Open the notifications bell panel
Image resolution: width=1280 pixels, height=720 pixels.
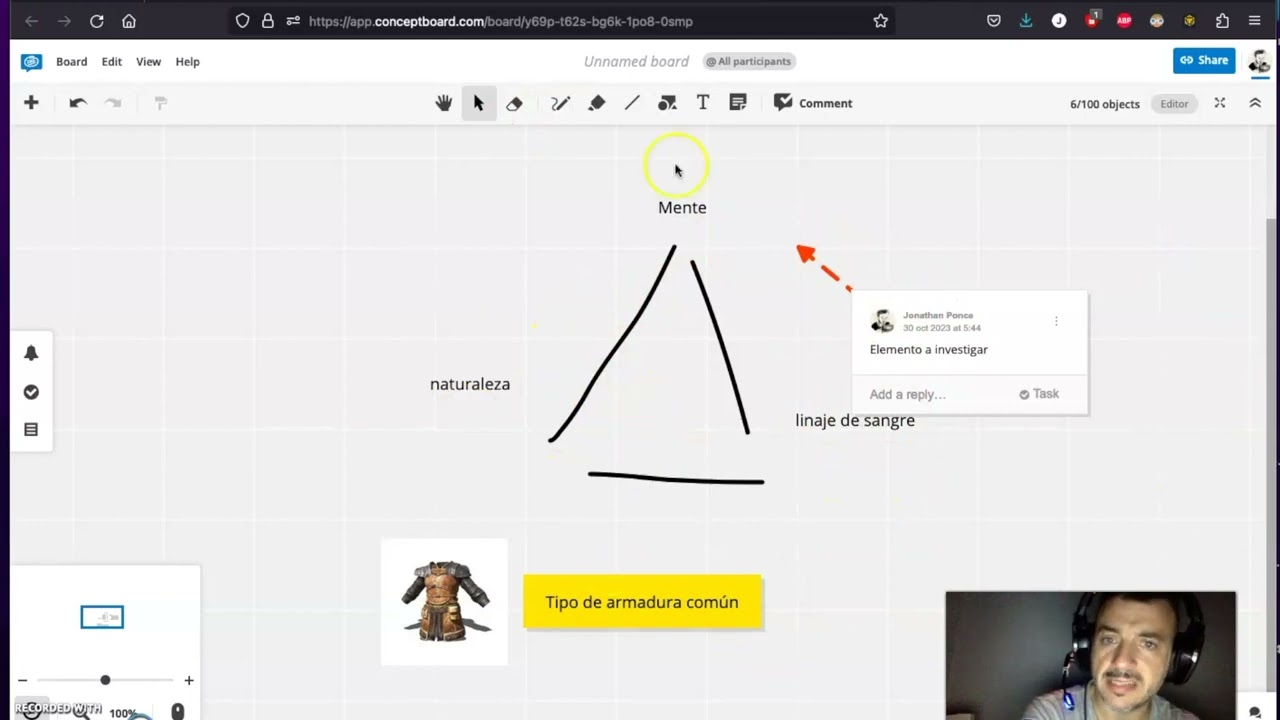pyautogui.click(x=31, y=353)
